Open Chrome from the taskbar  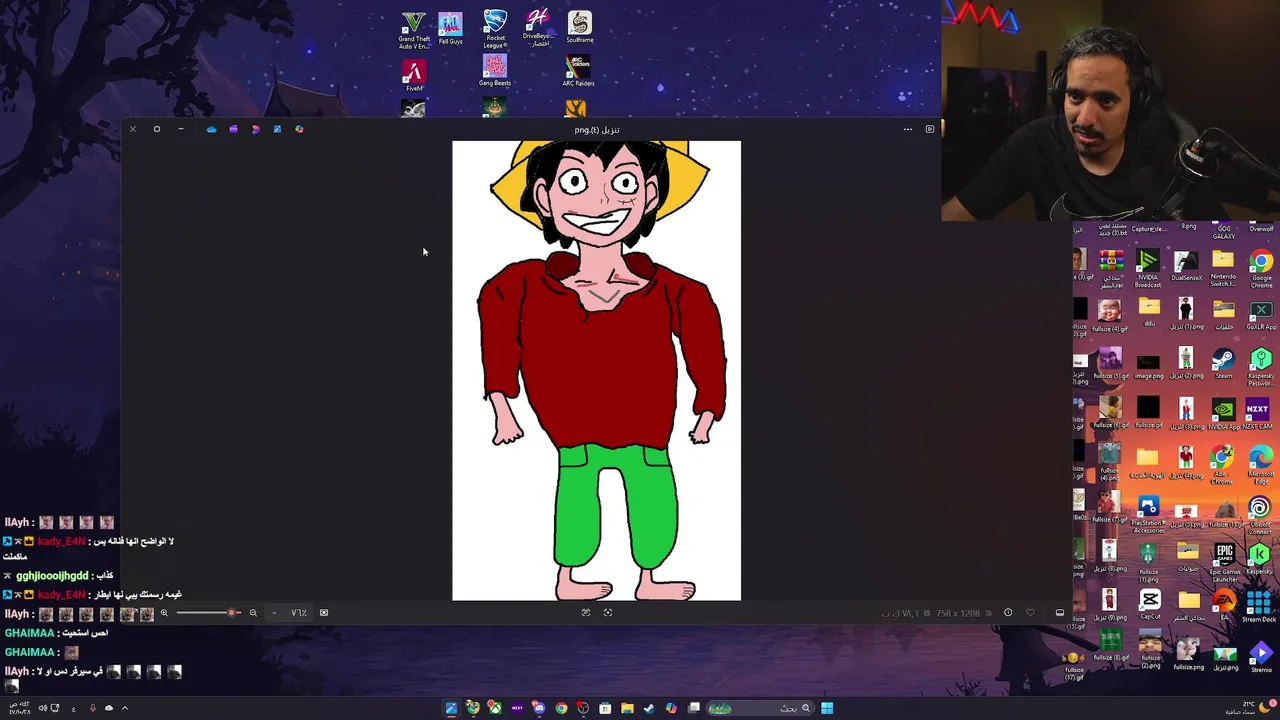pos(561,708)
